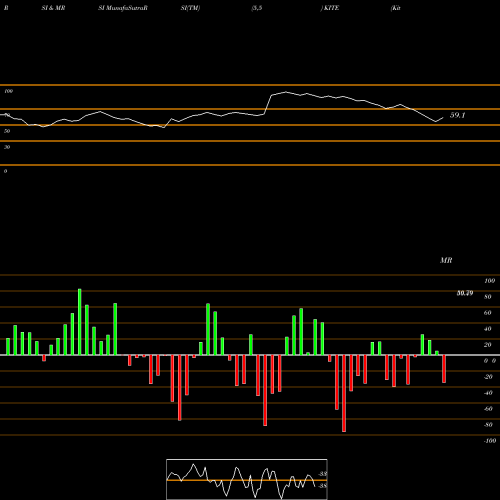
Task: Click the 60 label on the MR axis
Action: [x=488, y=313]
